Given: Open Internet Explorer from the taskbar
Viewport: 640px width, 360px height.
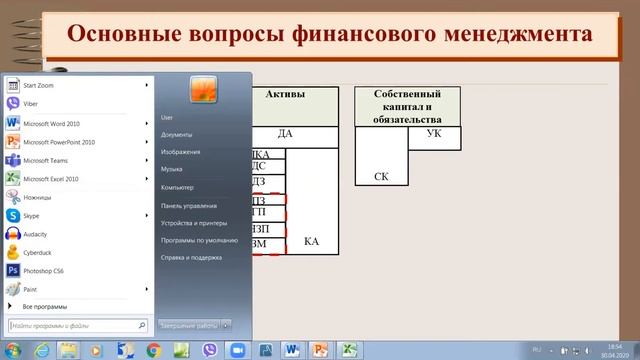Looking at the screenshot, I should tap(41, 351).
